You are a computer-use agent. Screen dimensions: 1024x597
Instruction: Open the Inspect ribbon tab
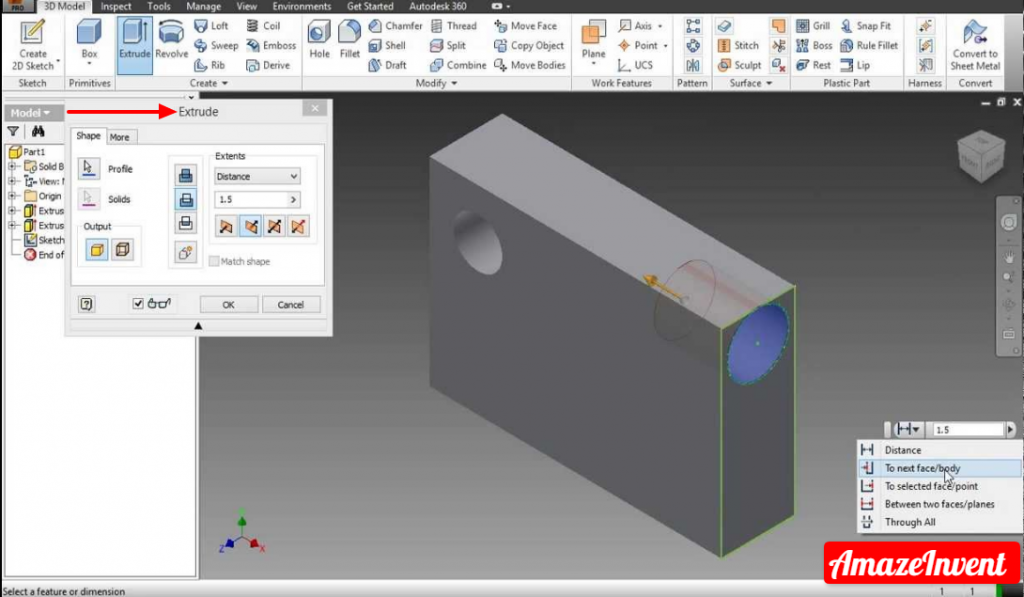(116, 7)
